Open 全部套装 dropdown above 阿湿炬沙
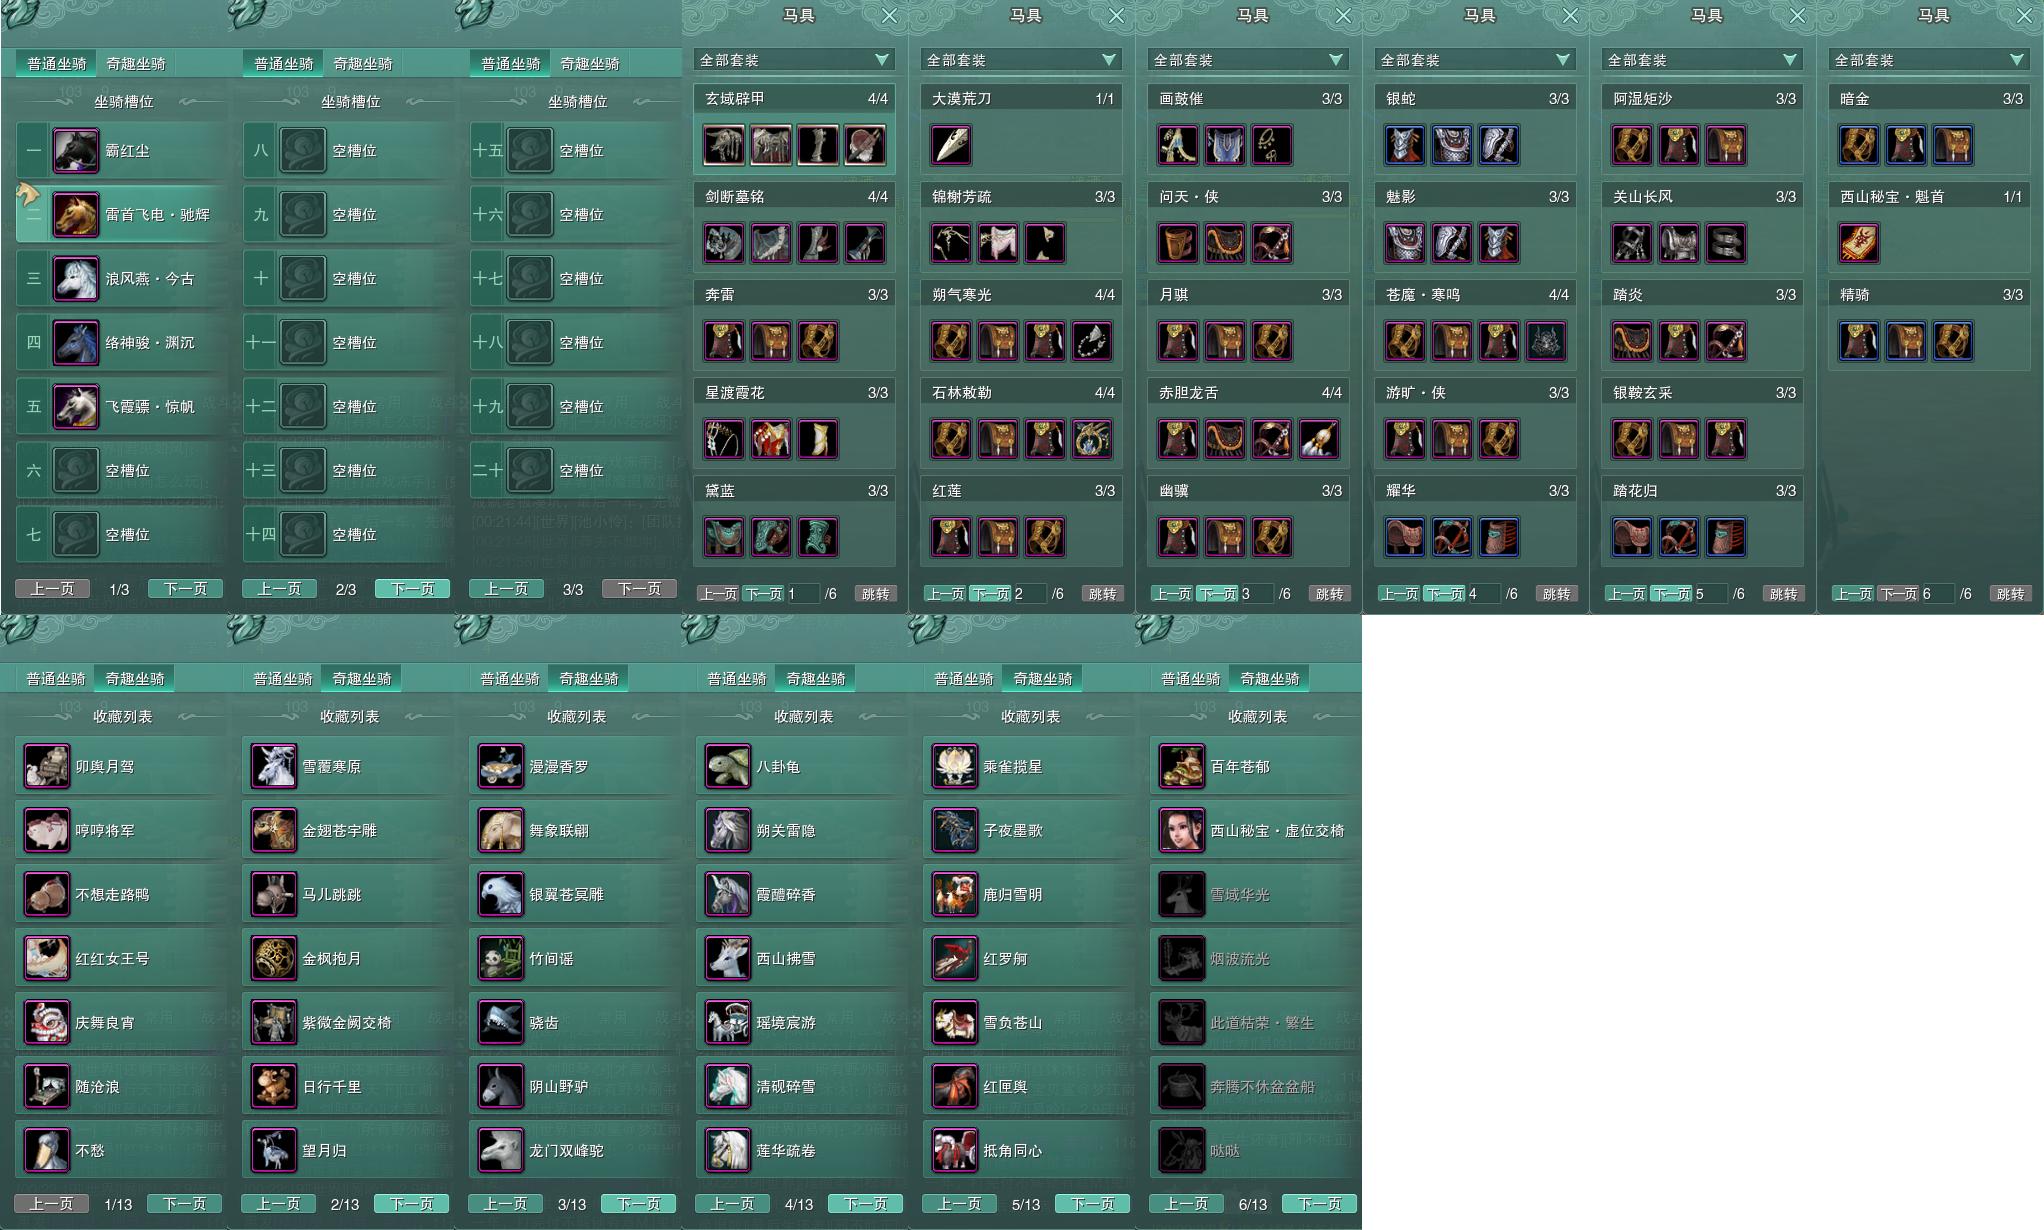 tap(1702, 60)
